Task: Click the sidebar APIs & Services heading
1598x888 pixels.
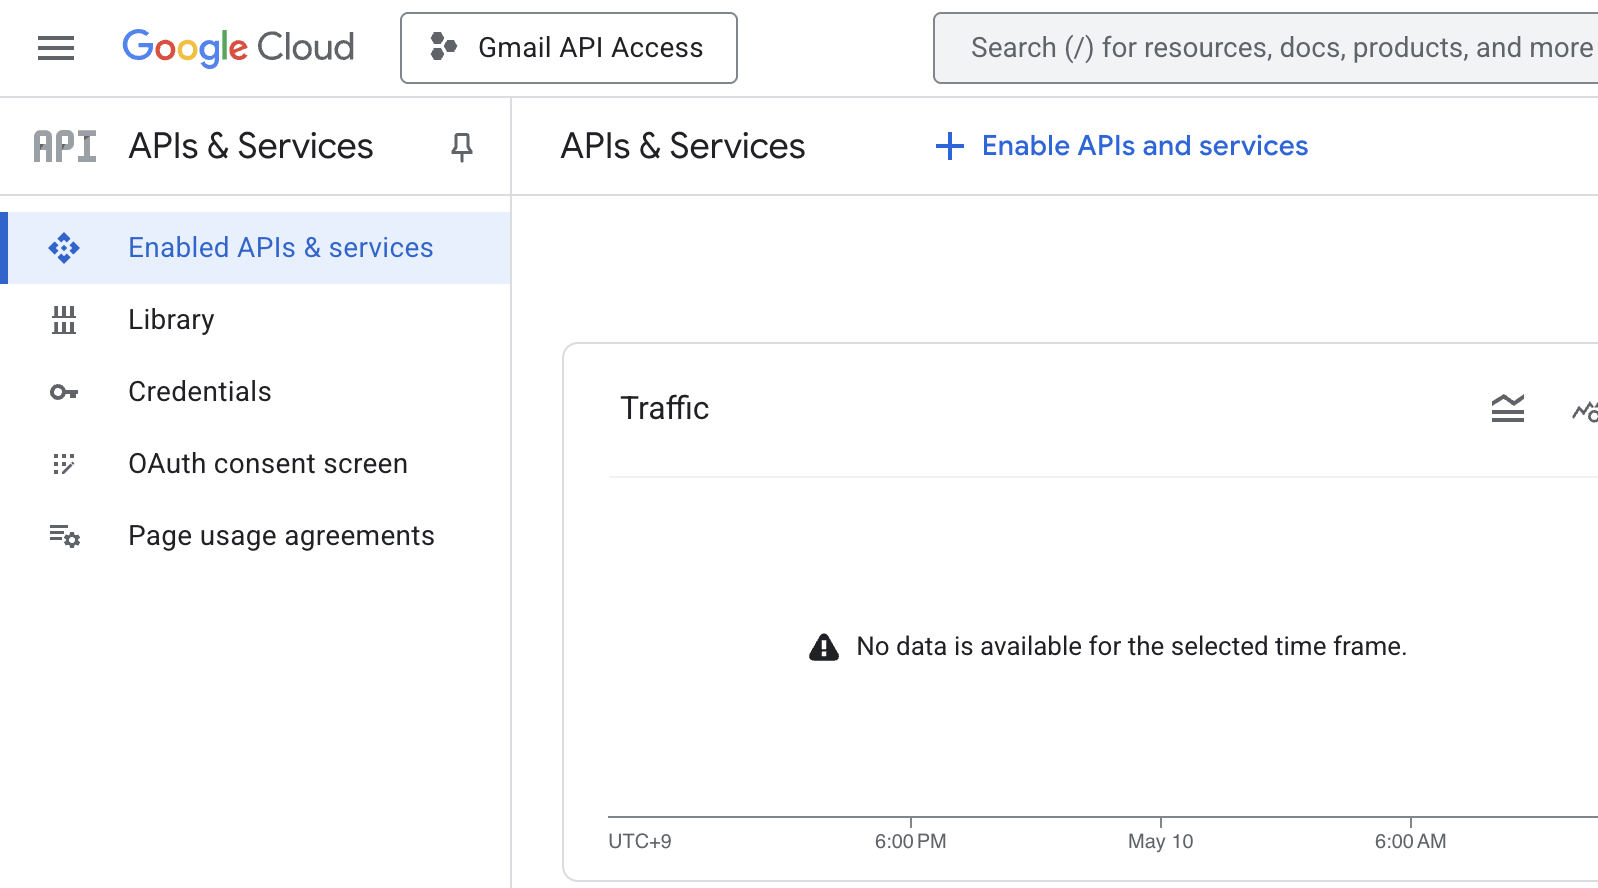Action: pyautogui.click(x=251, y=146)
